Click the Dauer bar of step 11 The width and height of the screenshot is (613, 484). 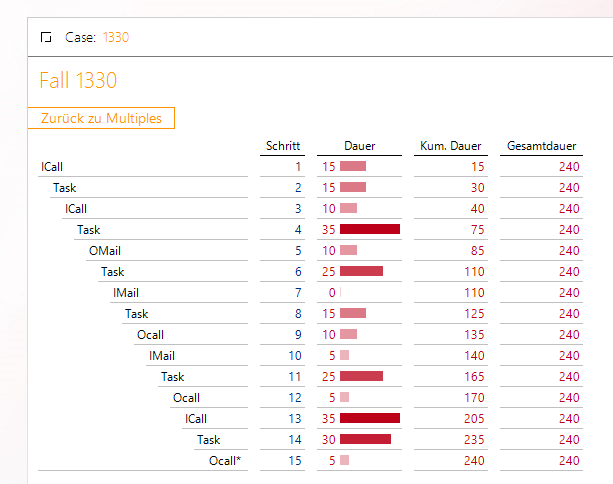pos(361,376)
